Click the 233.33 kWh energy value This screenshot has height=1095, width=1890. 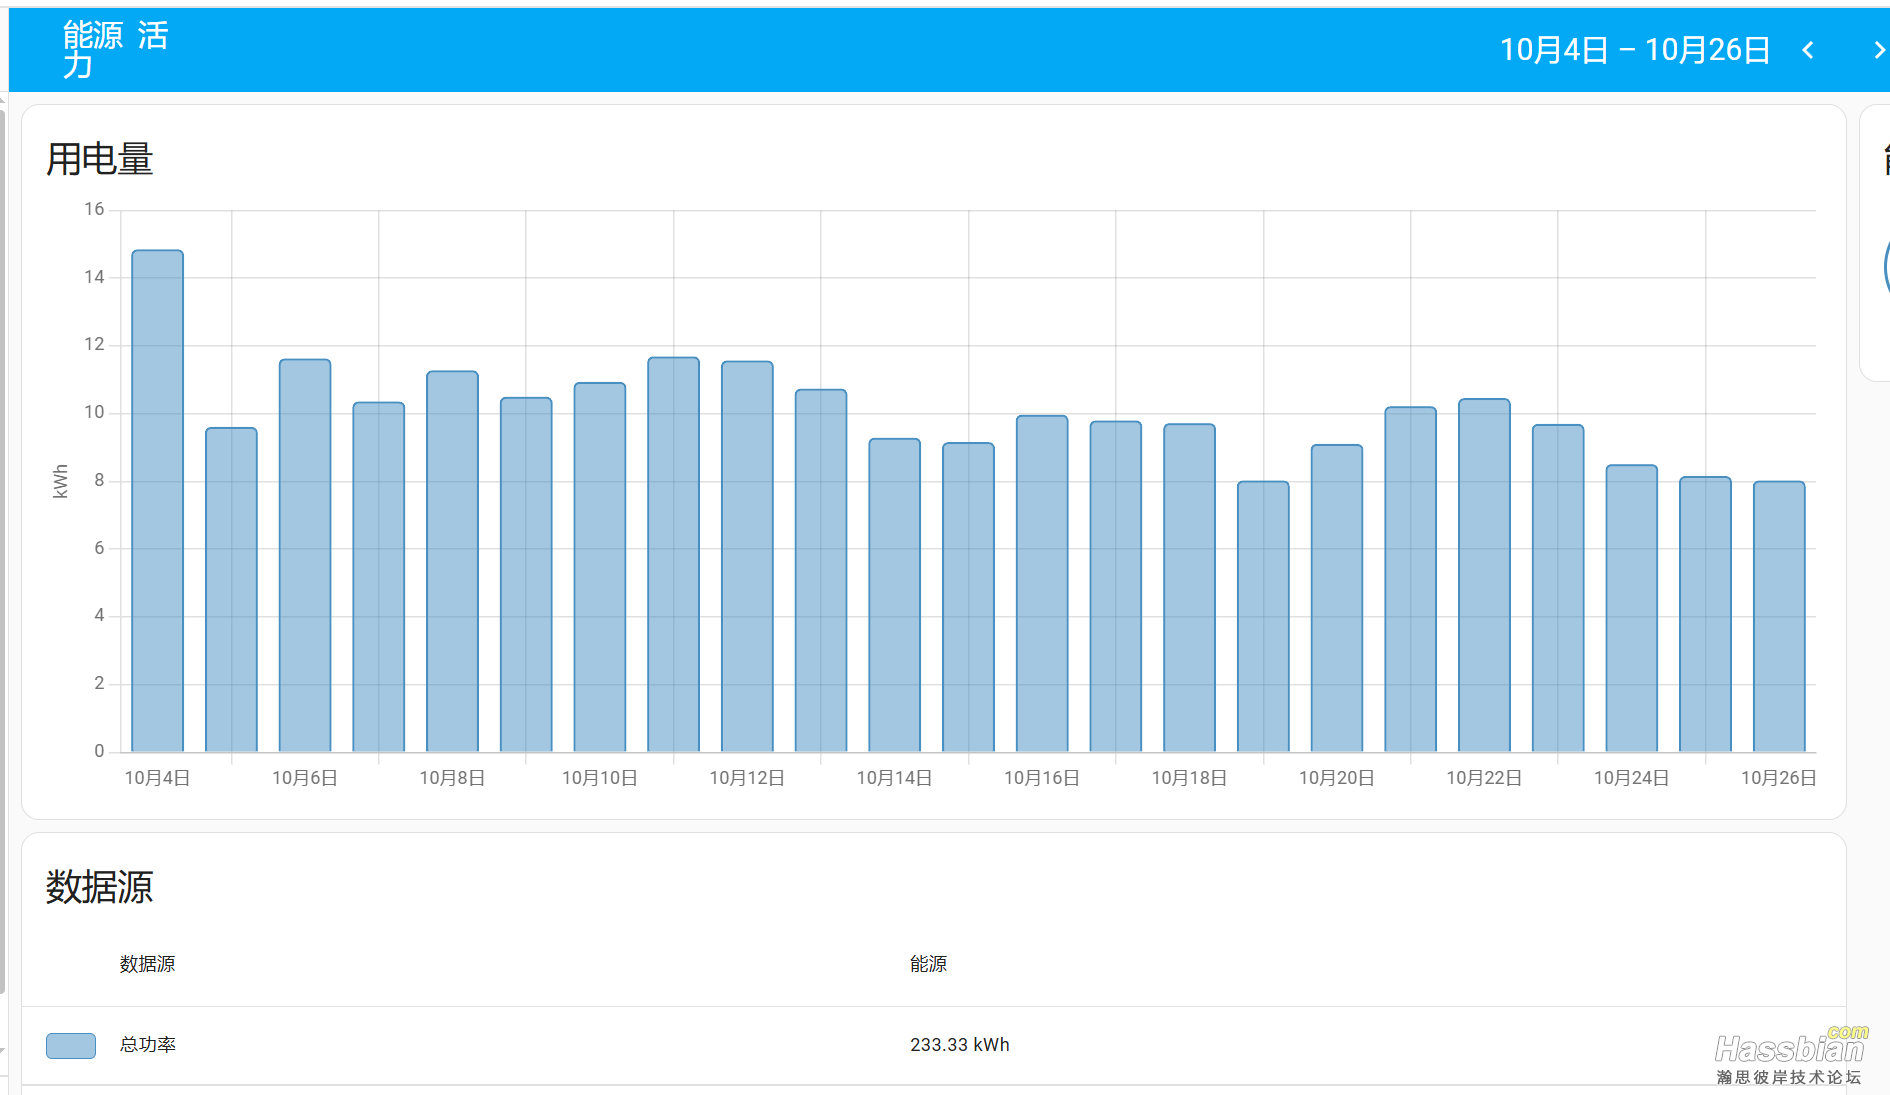959,1045
